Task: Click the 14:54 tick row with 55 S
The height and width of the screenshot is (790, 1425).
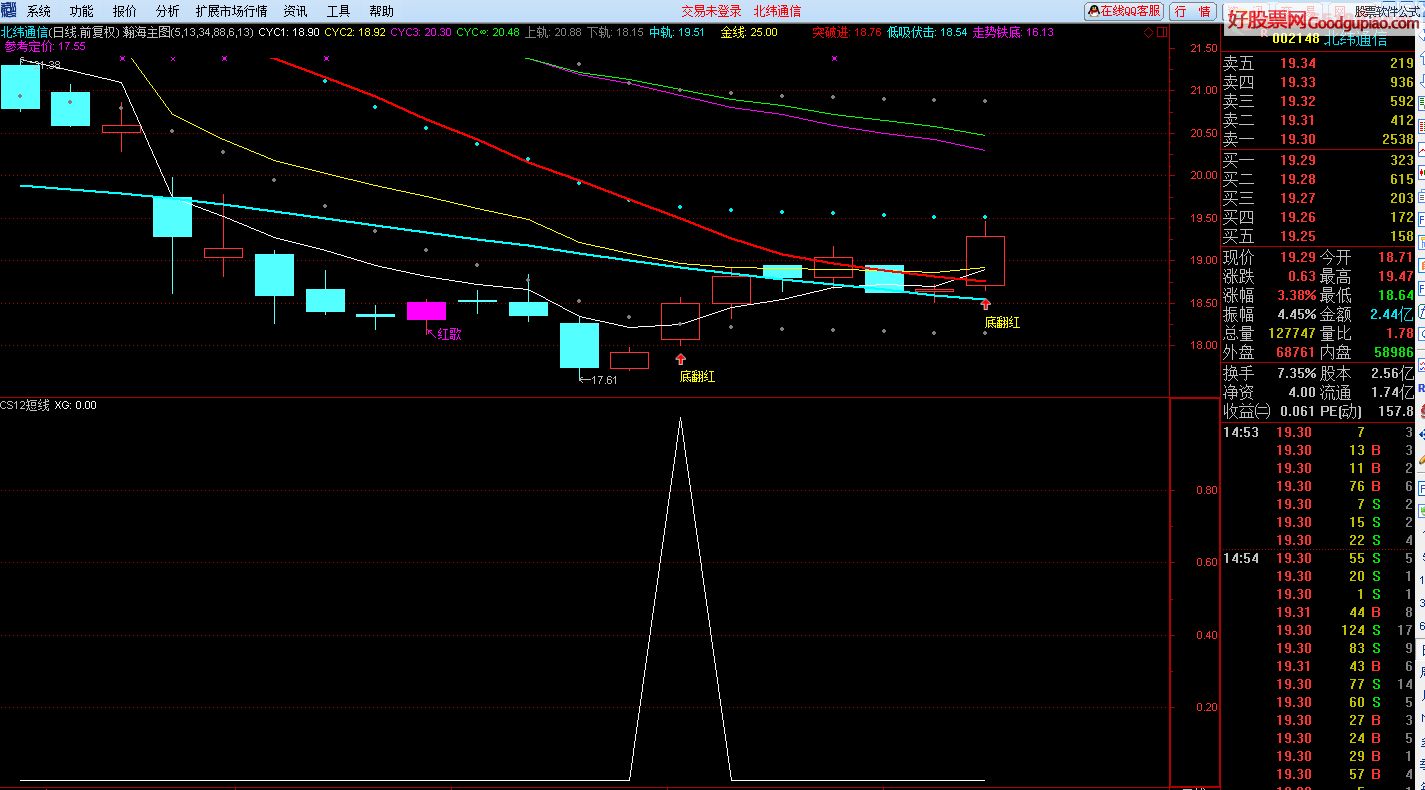Action: tap(1319, 558)
